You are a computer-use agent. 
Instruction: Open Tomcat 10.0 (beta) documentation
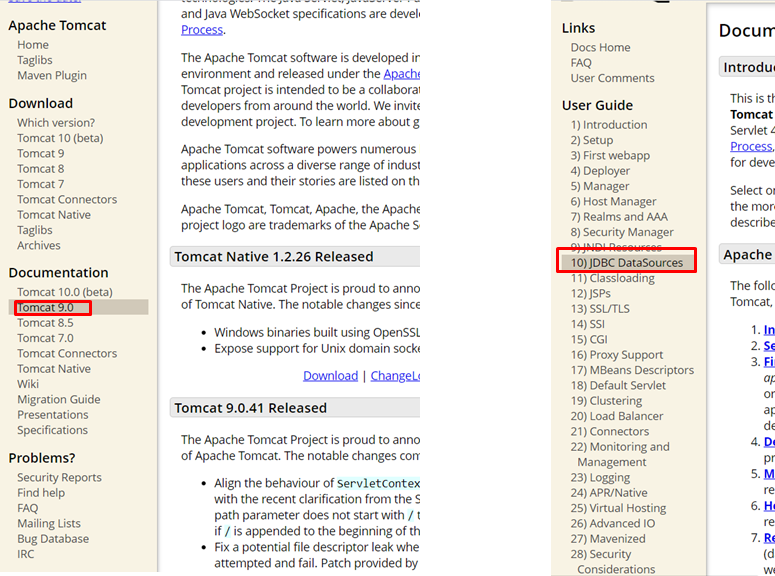pyautogui.click(x=65, y=292)
